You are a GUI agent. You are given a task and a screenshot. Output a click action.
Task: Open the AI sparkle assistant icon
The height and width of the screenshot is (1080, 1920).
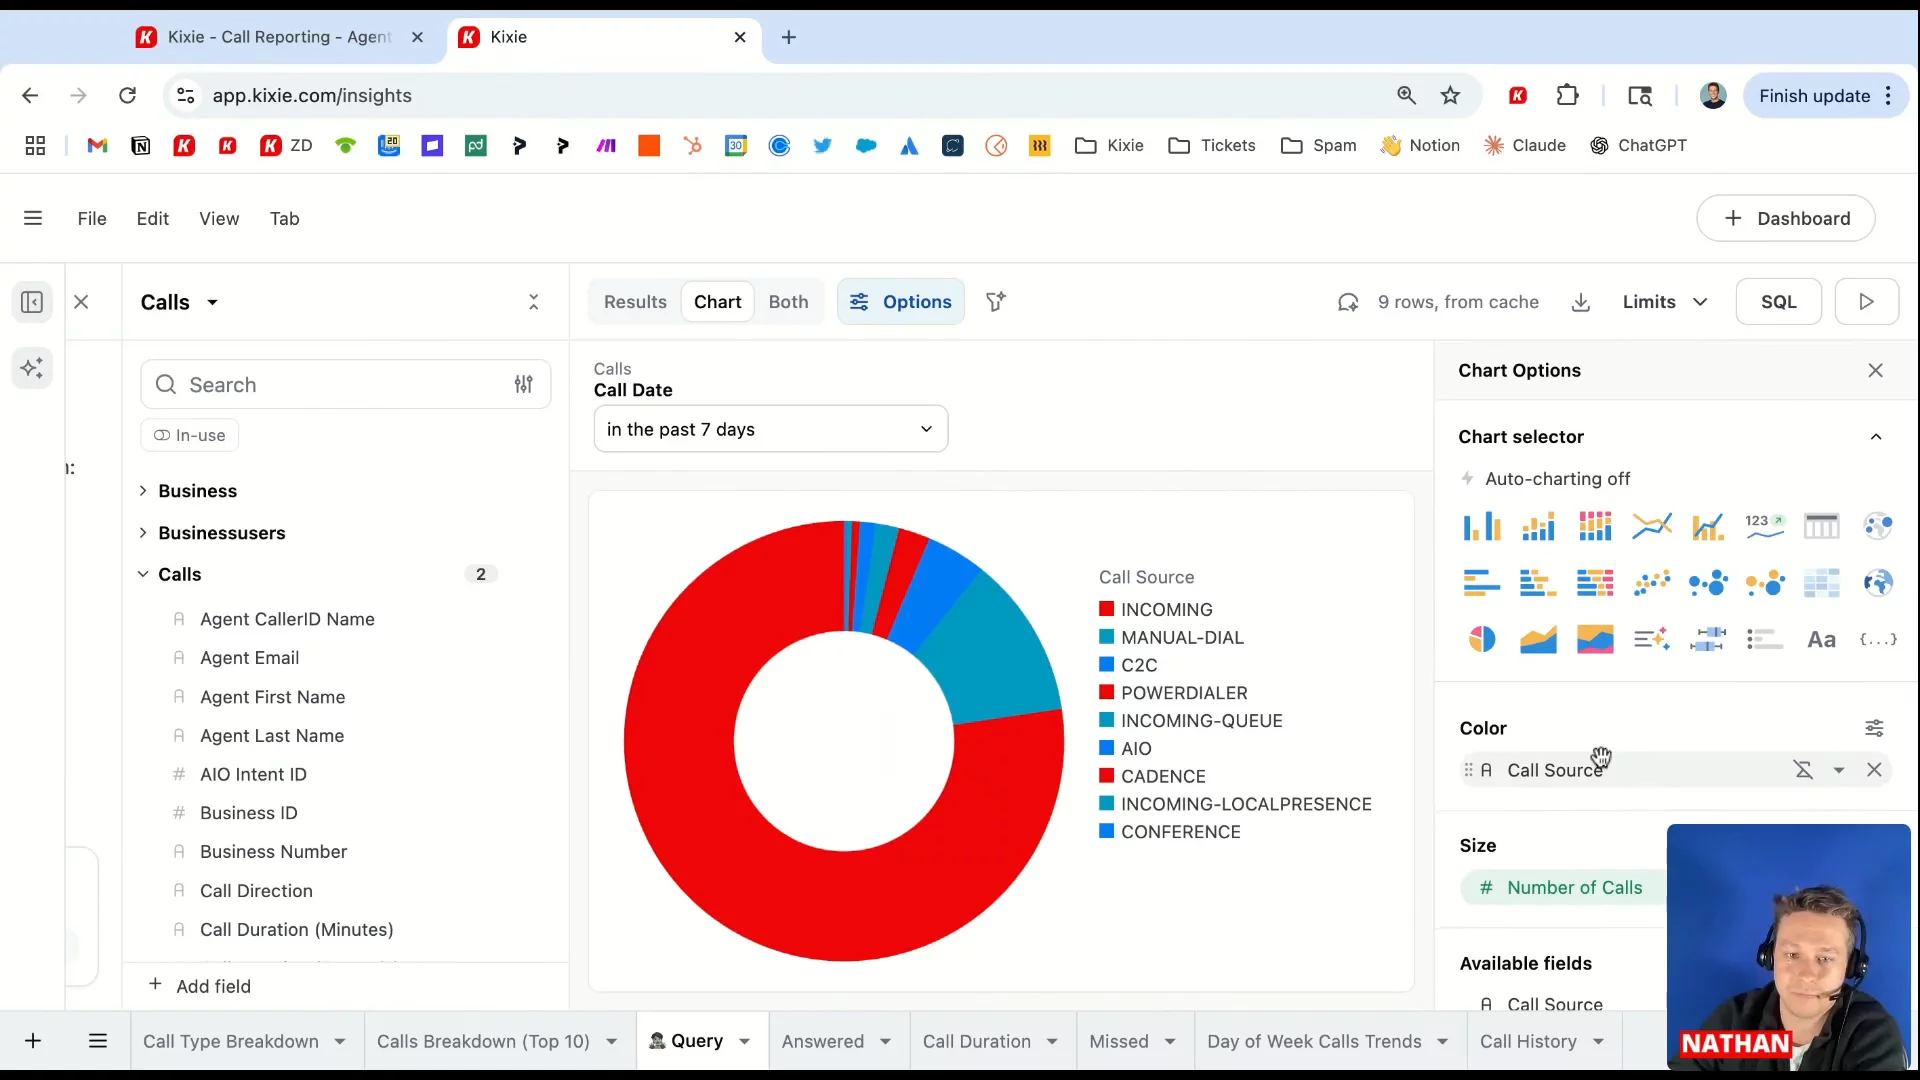[x=32, y=368]
